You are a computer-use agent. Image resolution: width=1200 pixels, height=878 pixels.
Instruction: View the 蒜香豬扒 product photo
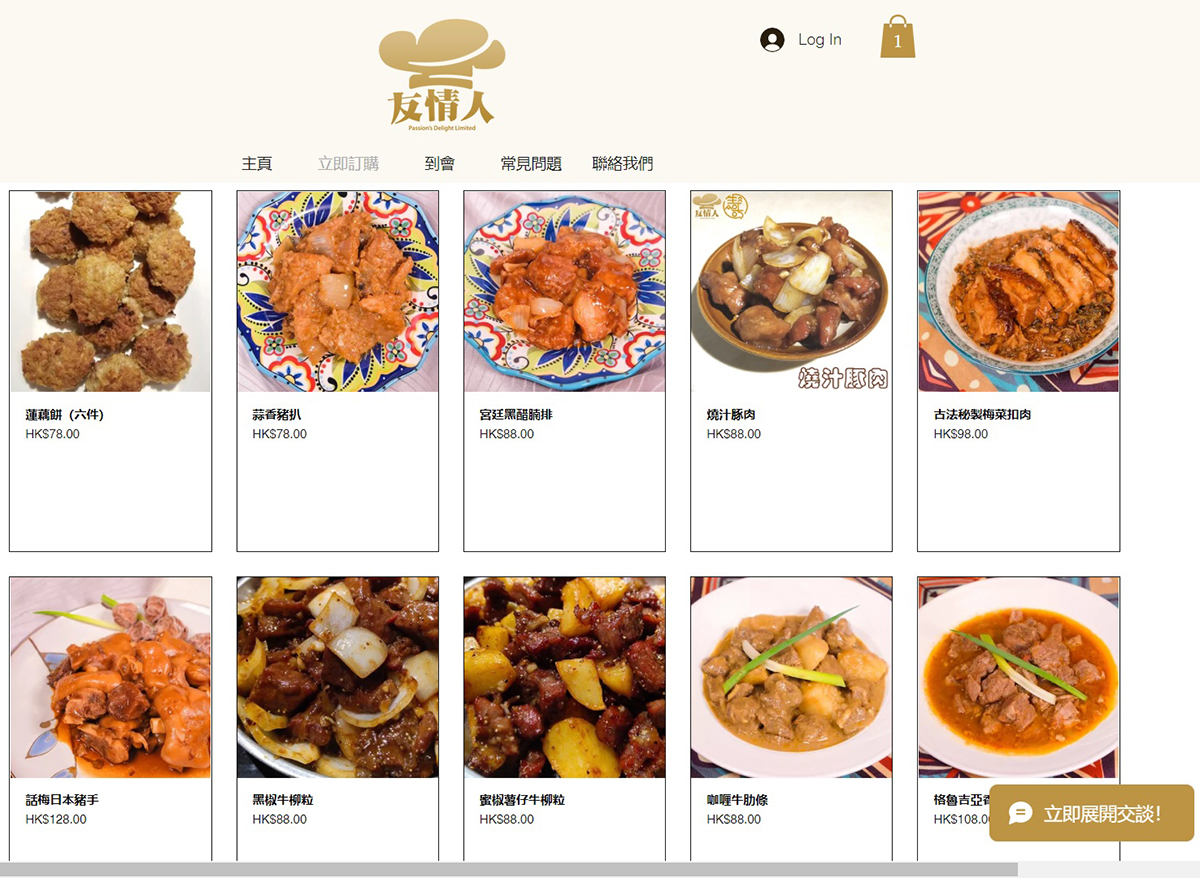[338, 291]
